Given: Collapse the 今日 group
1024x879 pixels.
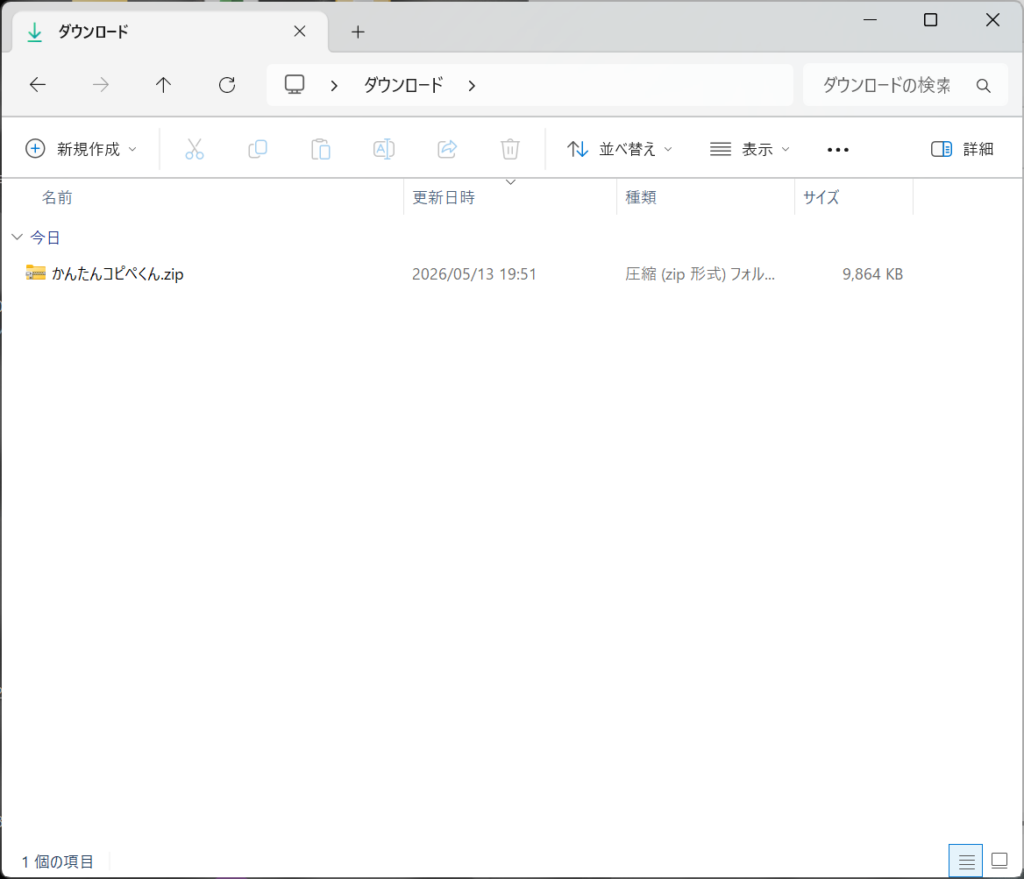Looking at the screenshot, I should [18, 237].
